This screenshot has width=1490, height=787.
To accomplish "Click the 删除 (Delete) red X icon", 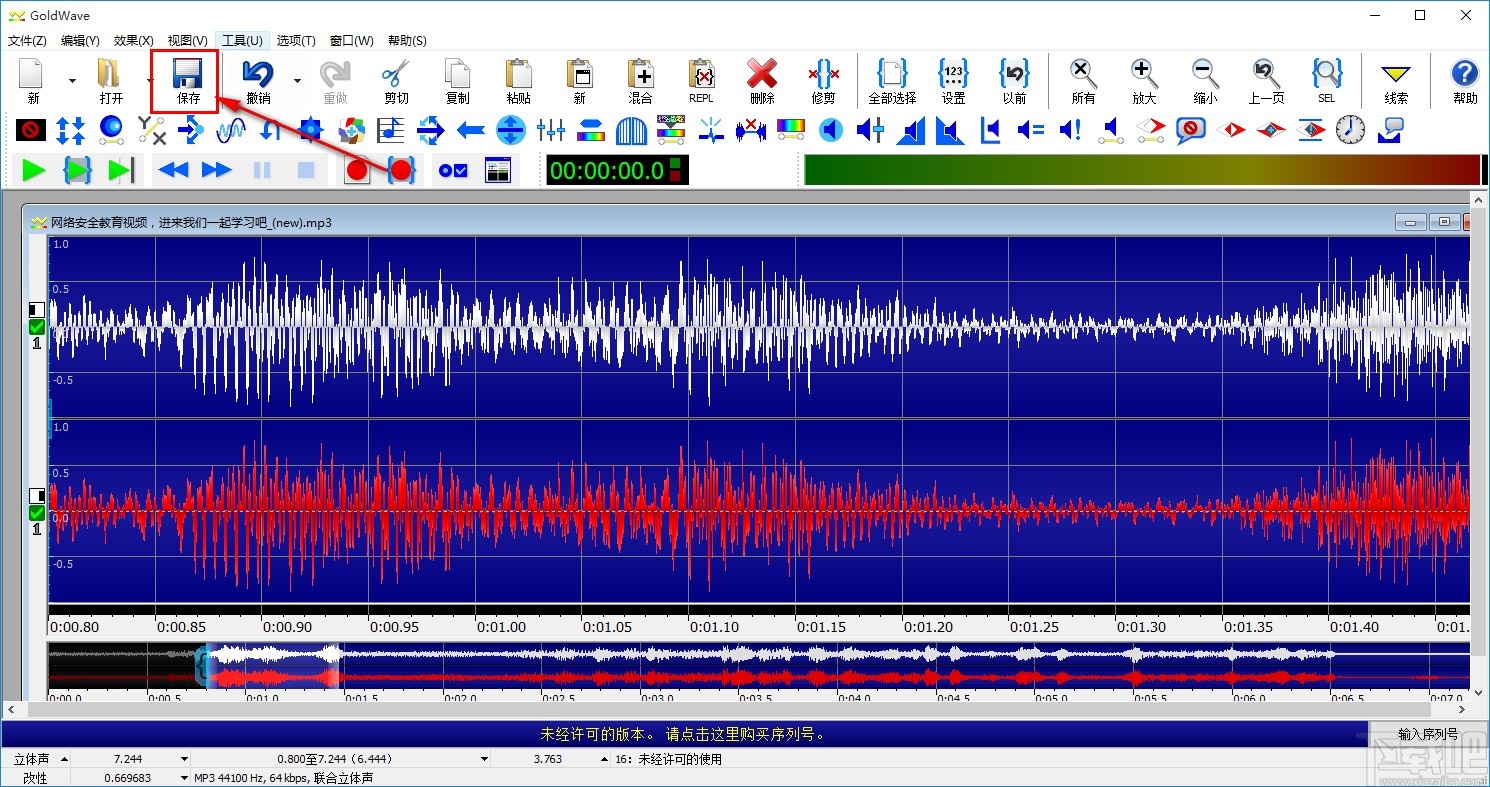I will [x=762, y=73].
